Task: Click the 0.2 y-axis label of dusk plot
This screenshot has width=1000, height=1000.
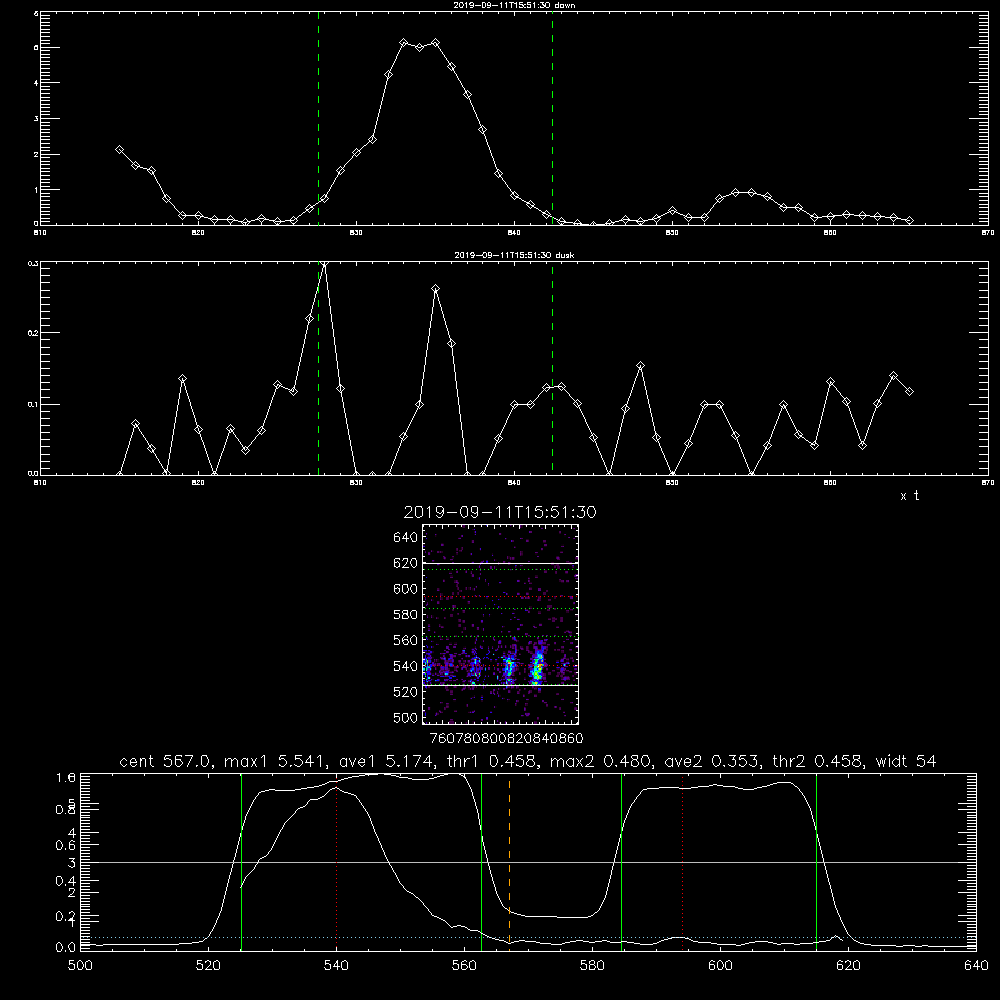Action: tap(34, 333)
